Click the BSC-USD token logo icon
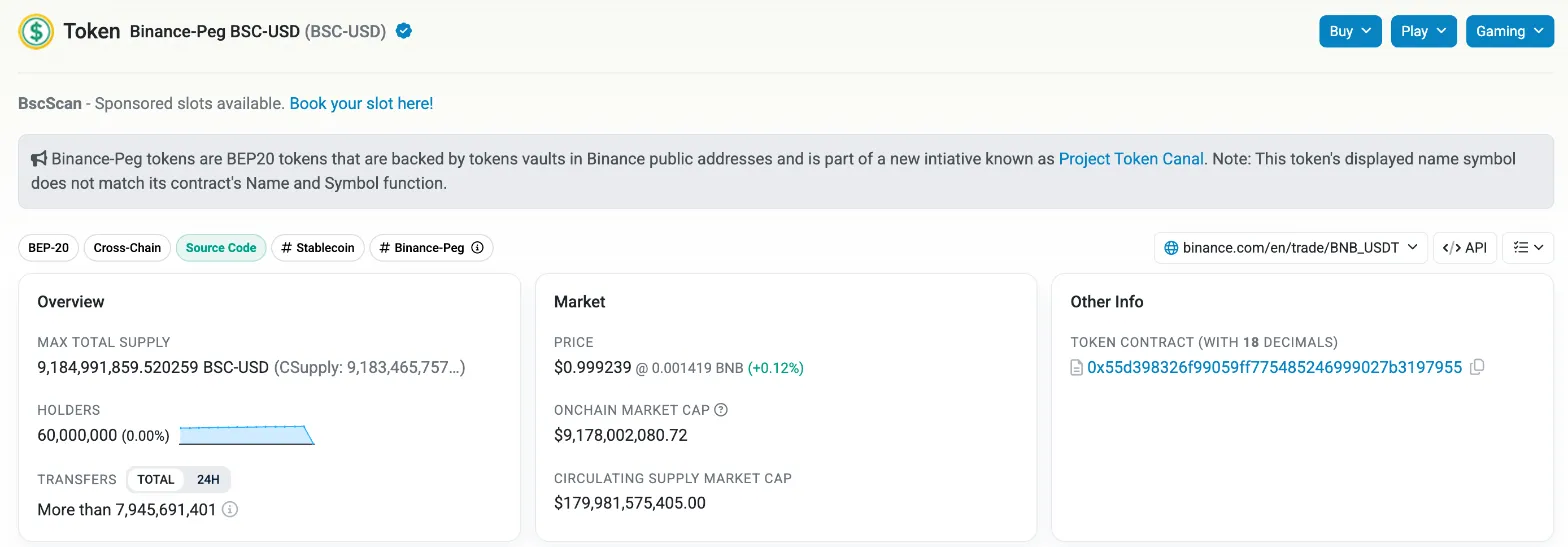 (x=36, y=32)
